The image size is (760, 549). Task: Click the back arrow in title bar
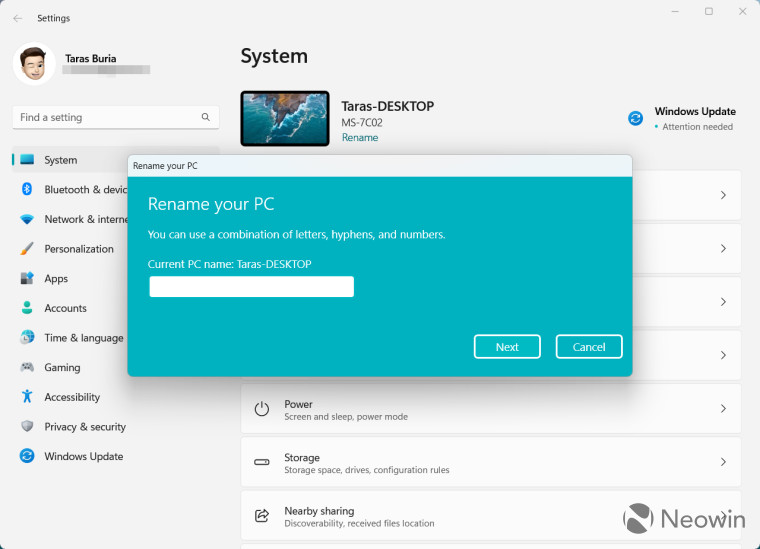click(x=18, y=18)
